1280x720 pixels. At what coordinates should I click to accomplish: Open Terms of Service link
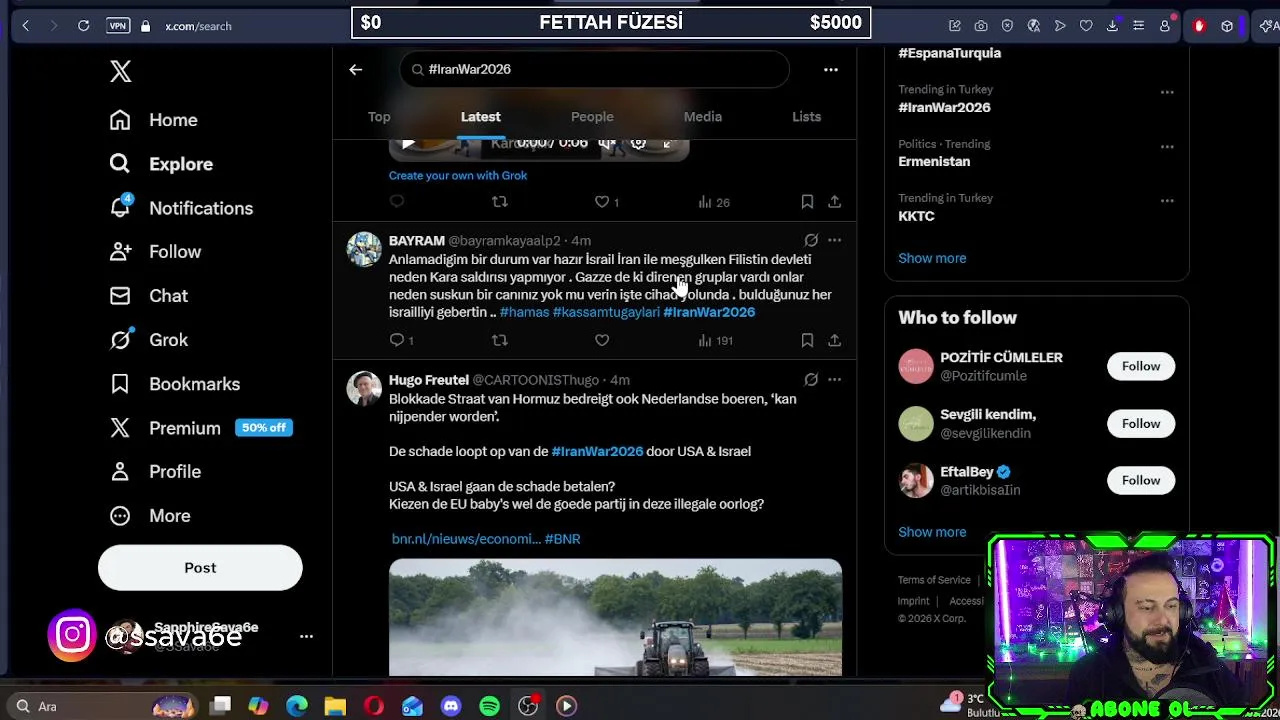point(934,580)
